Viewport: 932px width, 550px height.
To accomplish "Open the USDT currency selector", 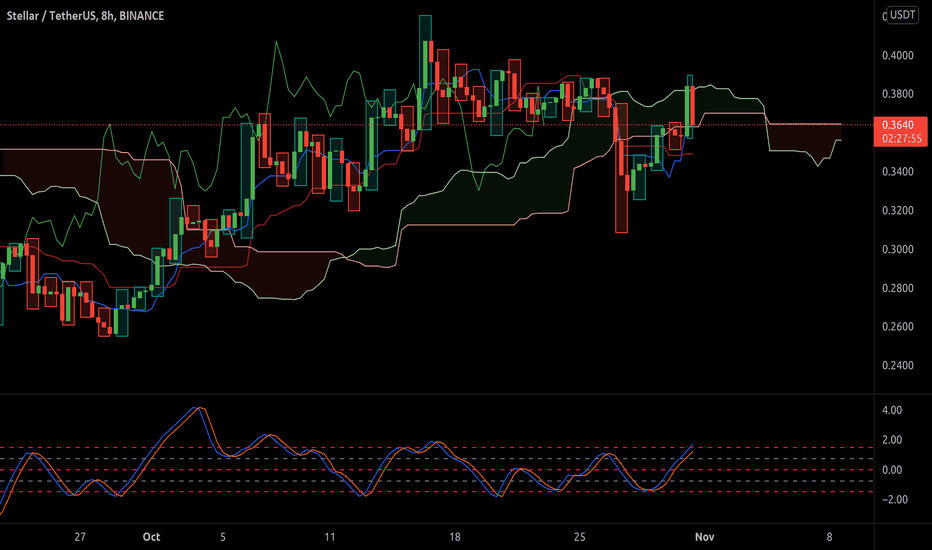I will point(902,14).
